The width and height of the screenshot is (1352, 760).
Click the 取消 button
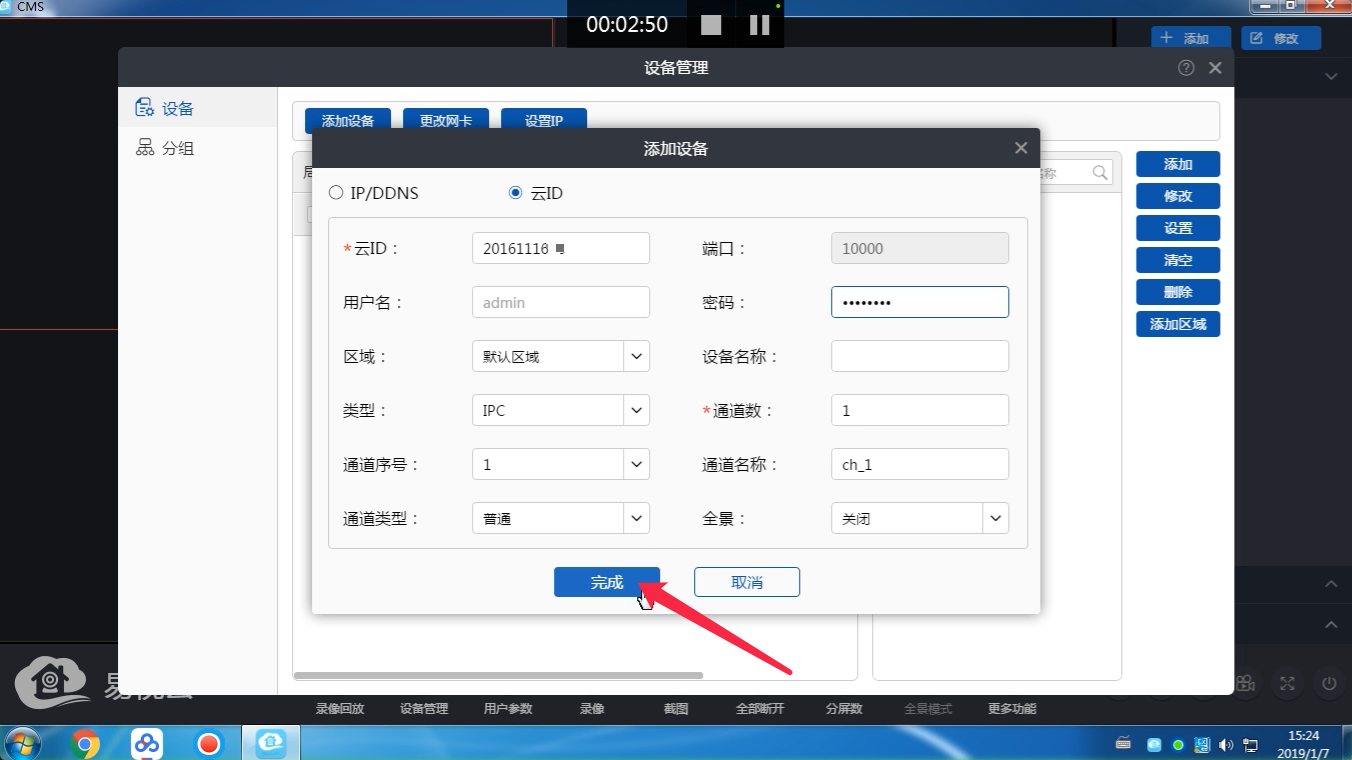coord(747,582)
